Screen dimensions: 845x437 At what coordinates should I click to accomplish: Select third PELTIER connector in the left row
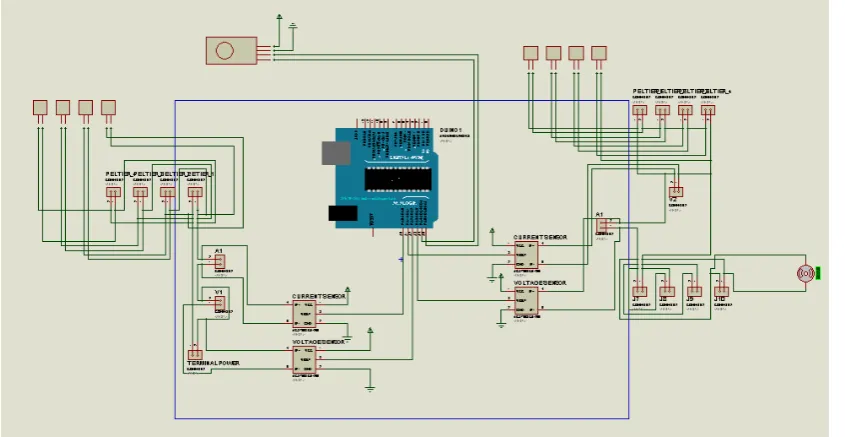(168, 192)
